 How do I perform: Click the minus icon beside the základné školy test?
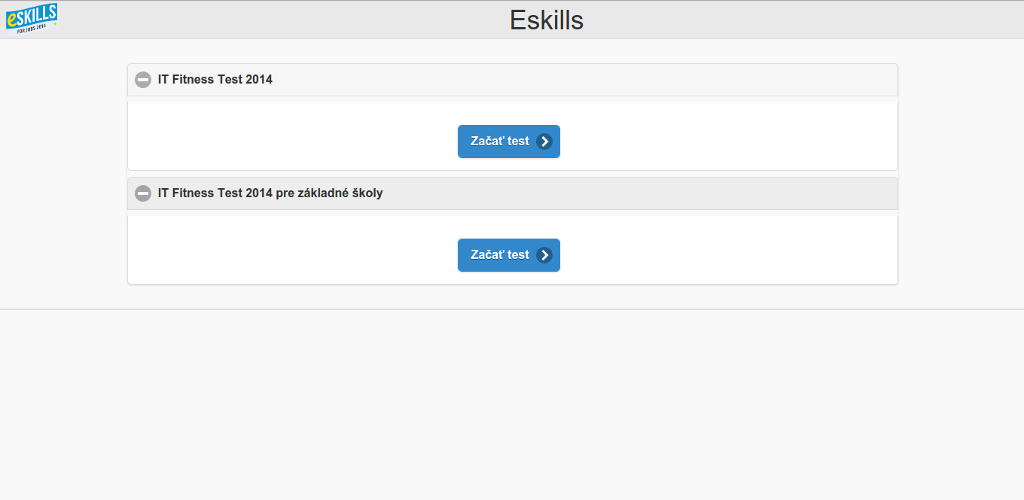click(x=143, y=194)
